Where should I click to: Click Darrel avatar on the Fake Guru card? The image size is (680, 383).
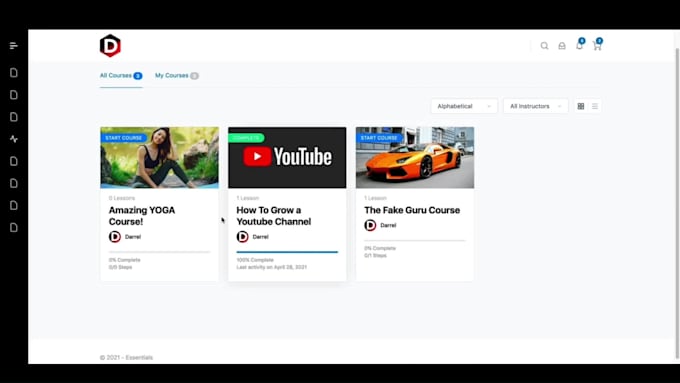pos(370,225)
